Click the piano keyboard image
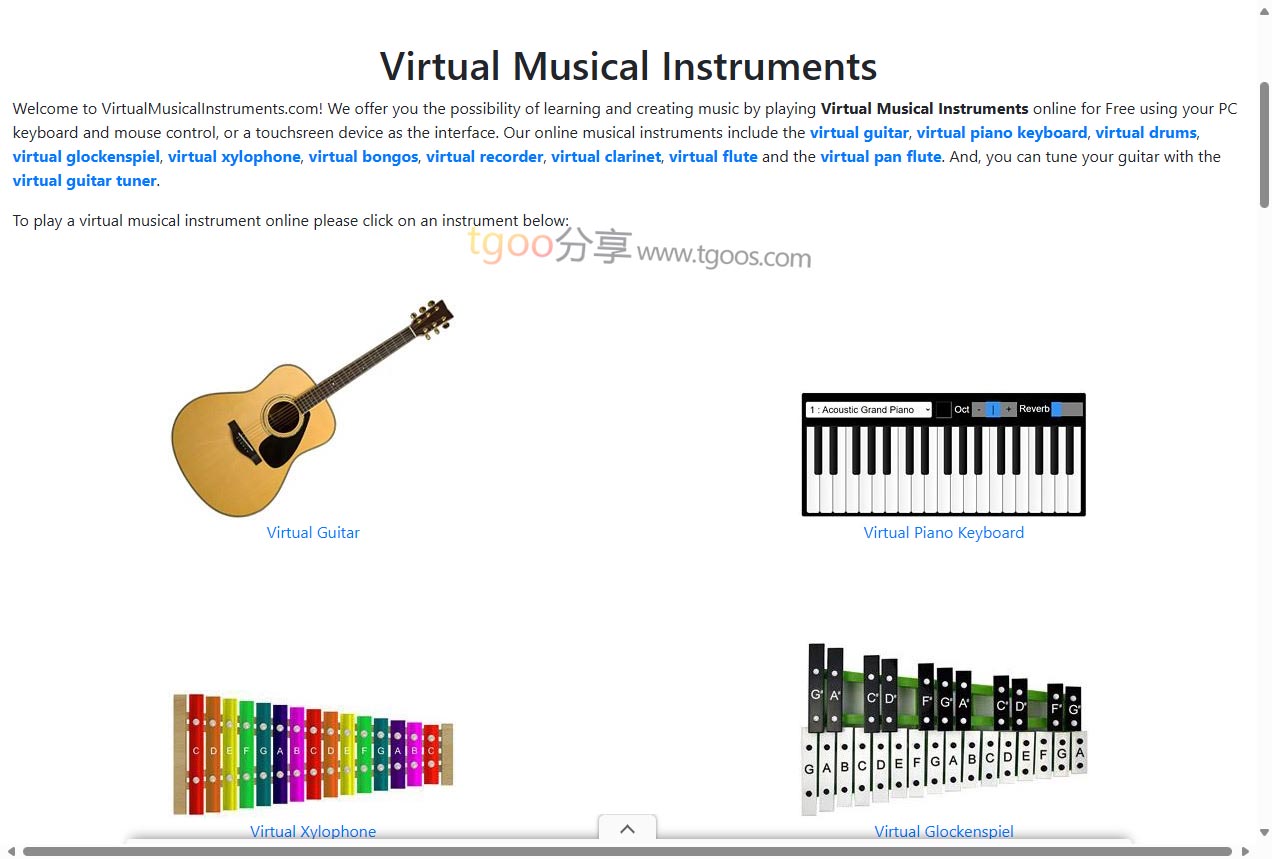The height and width of the screenshot is (859, 1272). click(943, 455)
